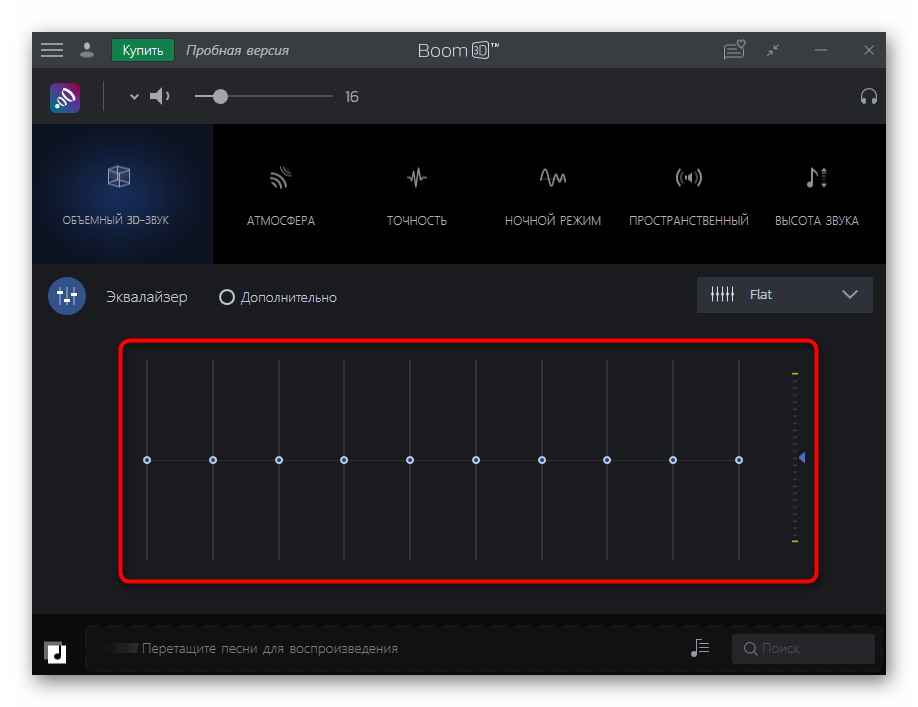Screen dimensions: 918x707
Task: Click the blue preamp gain arrow marker
Action: coord(802,457)
